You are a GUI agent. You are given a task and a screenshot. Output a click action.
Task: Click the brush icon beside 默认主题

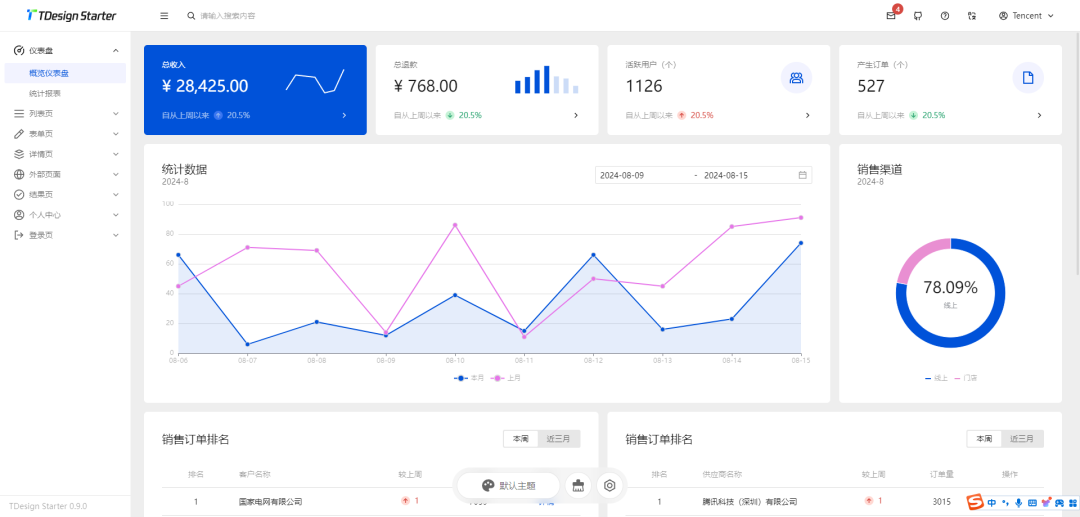coord(488,486)
